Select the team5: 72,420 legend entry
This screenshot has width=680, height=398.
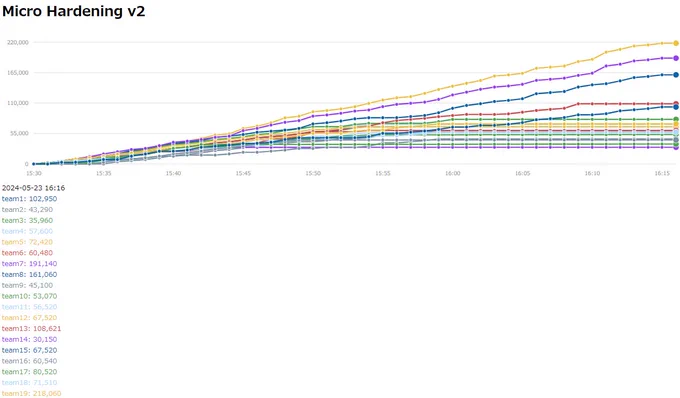point(27,242)
